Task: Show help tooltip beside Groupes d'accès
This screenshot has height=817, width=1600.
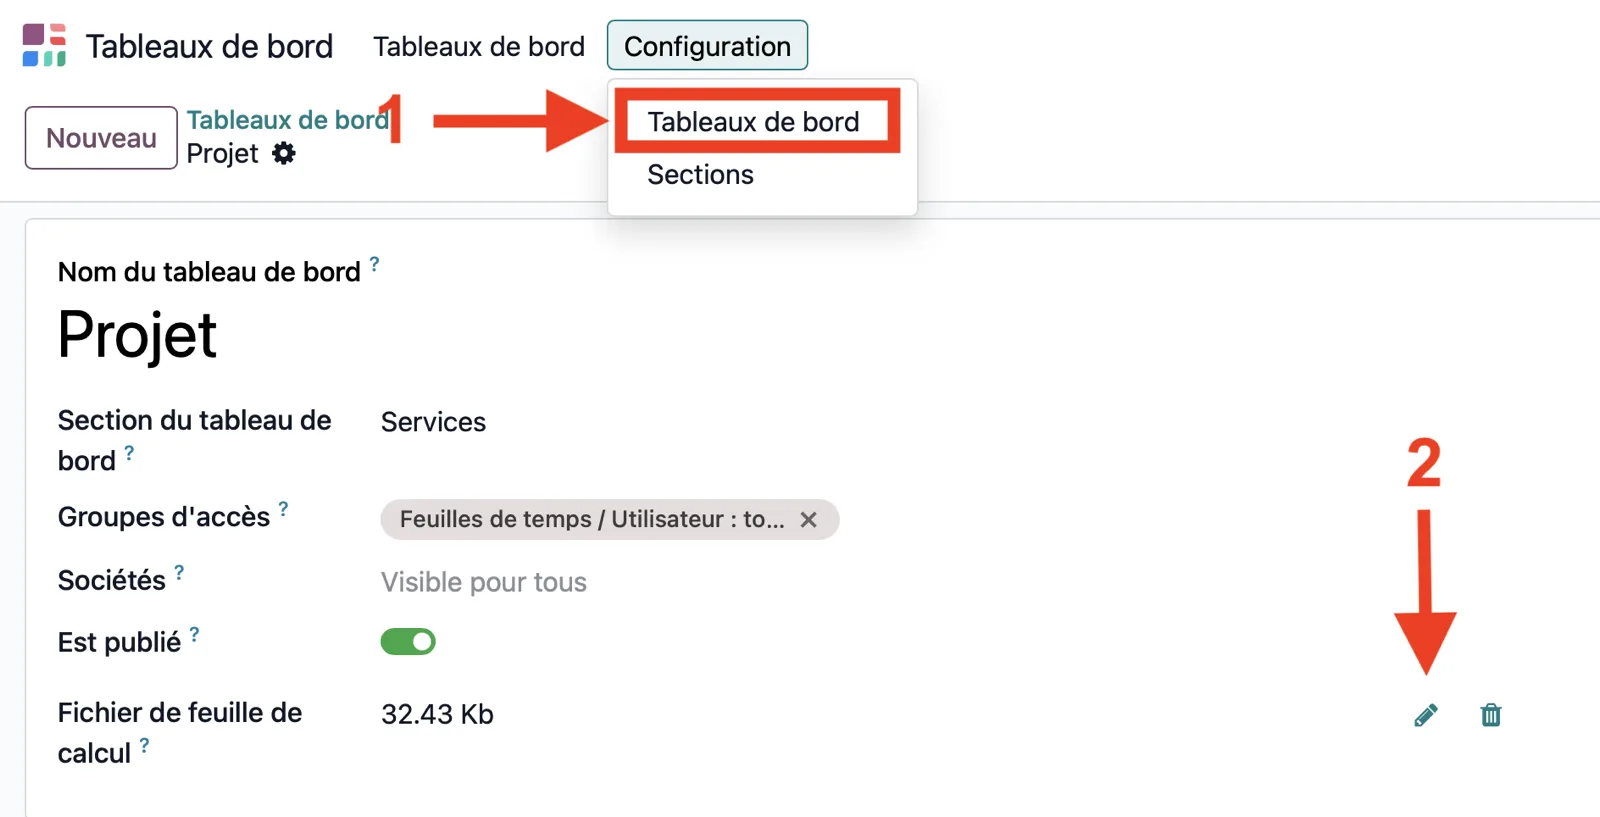Action: 283,509
